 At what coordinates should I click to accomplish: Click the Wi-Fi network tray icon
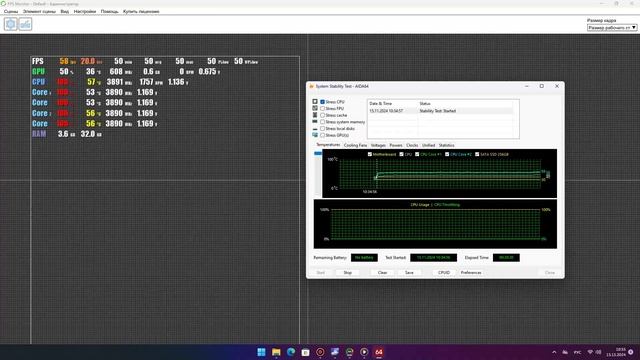pos(590,352)
